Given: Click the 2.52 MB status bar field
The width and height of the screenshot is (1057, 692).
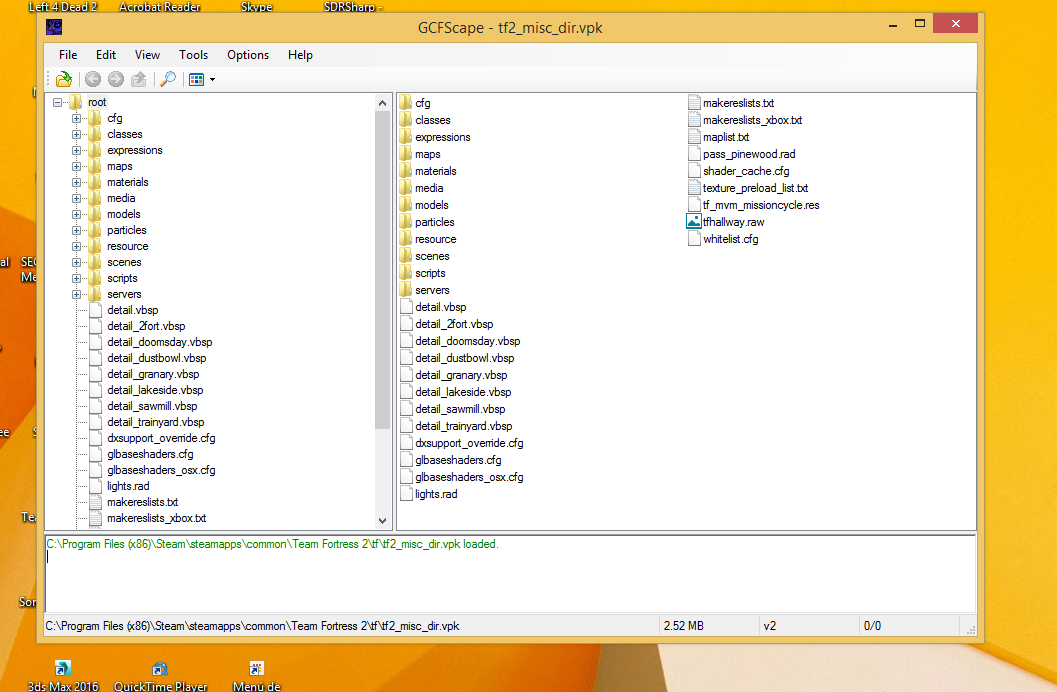Looking at the screenshot, I should 708,626.
